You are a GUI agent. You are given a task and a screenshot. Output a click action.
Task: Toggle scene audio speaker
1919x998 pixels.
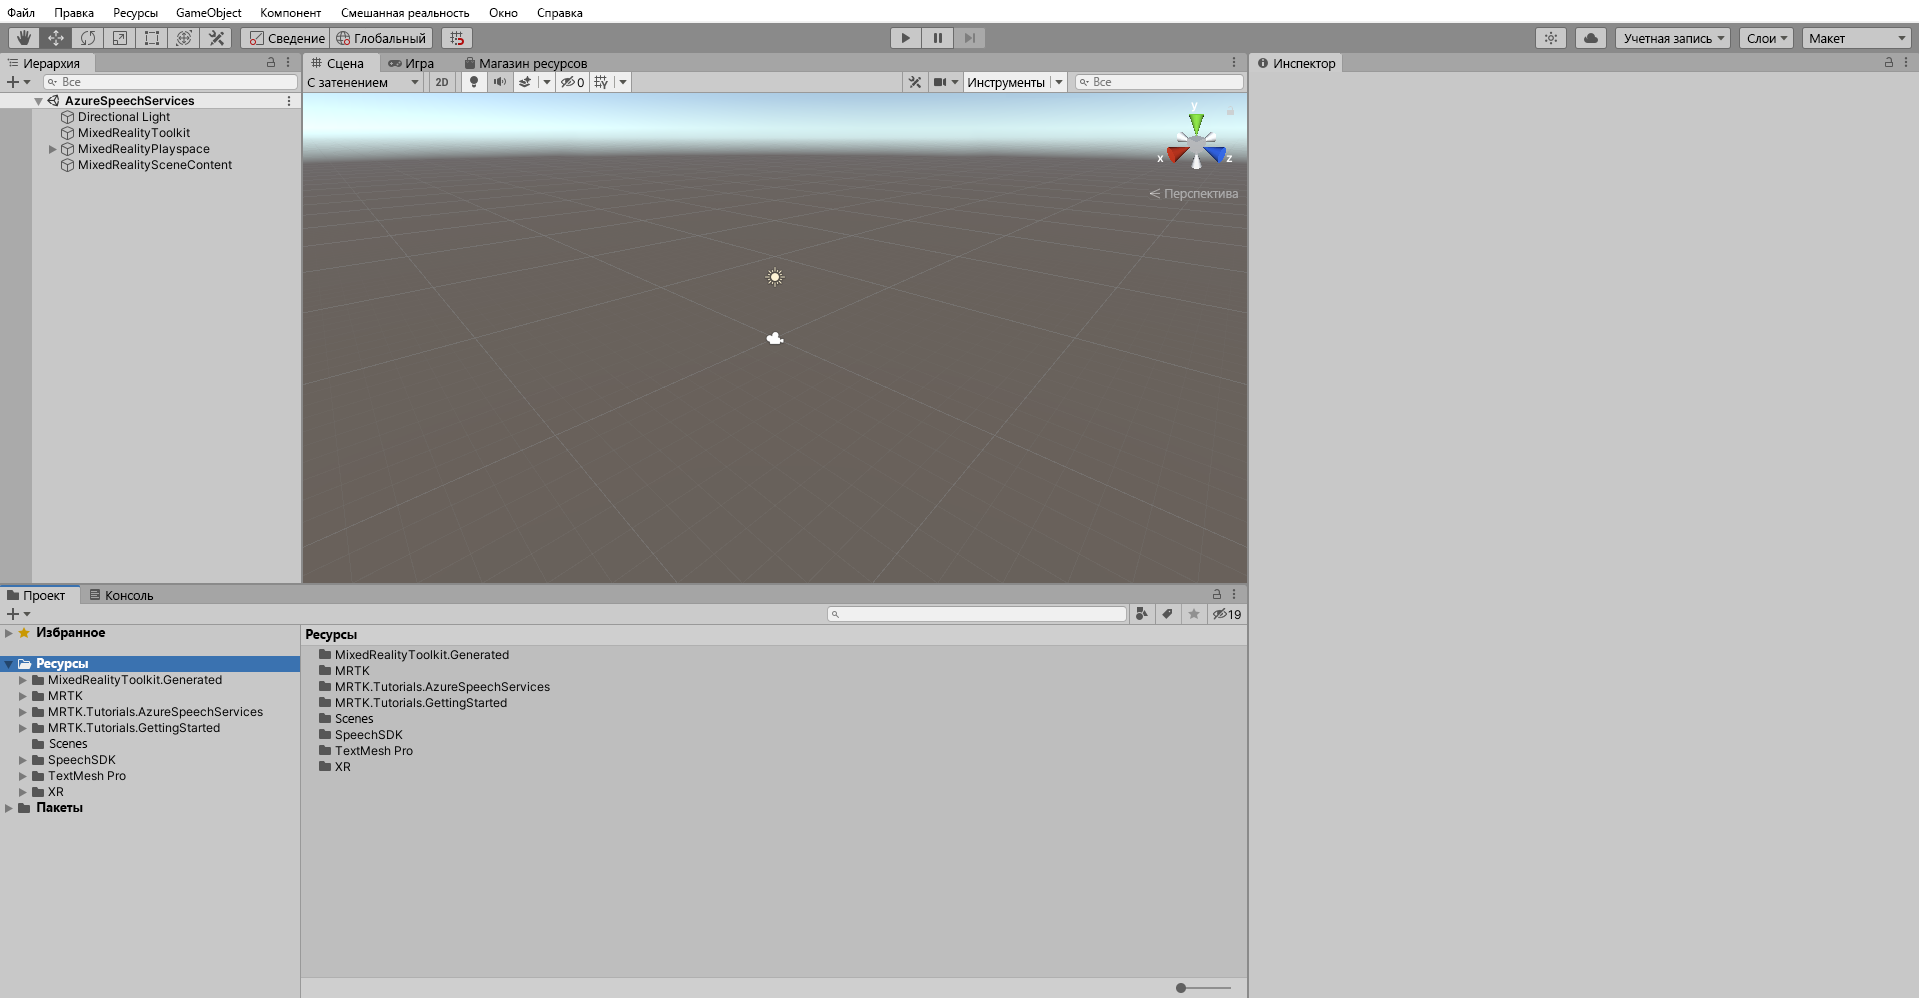500,82
